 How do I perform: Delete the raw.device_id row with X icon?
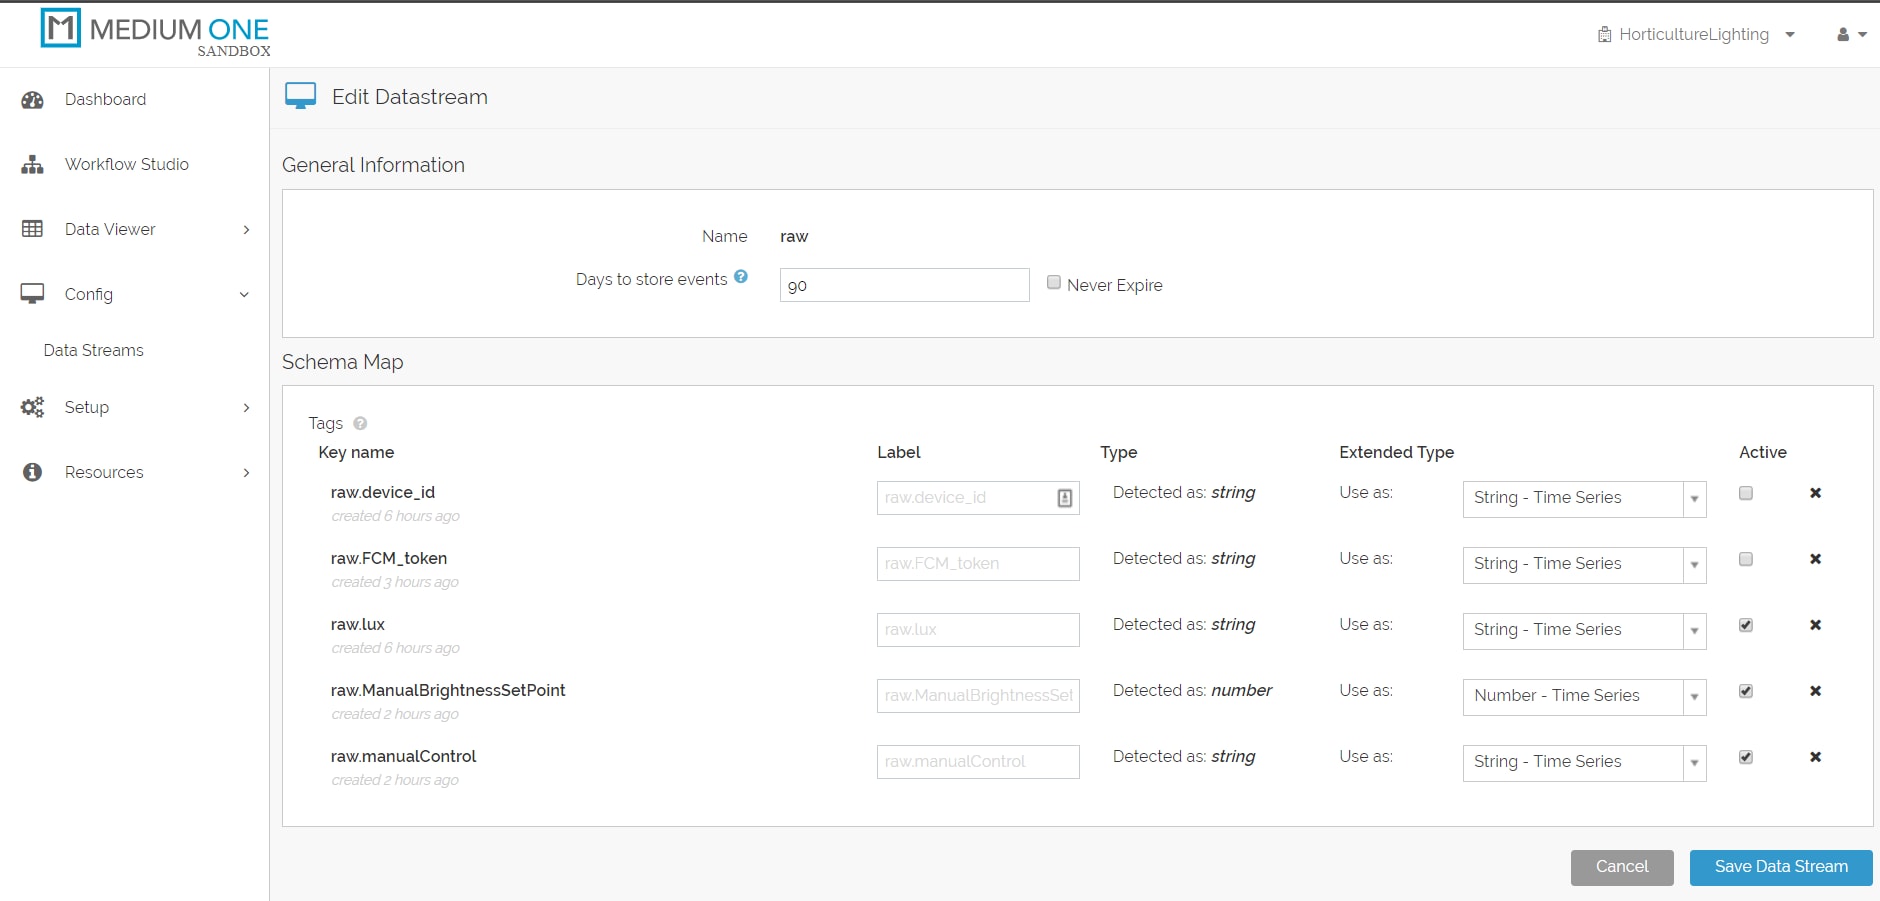coord(1815,493)
